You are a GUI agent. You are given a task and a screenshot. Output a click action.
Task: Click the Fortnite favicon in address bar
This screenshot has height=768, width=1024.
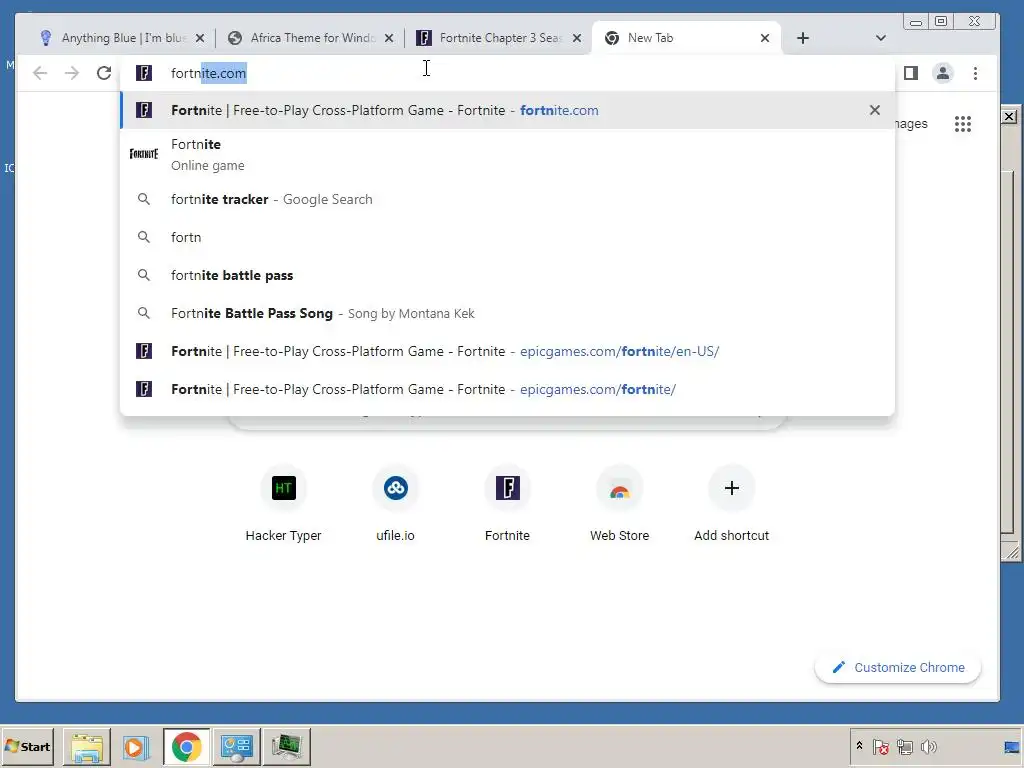click(144, 73)
